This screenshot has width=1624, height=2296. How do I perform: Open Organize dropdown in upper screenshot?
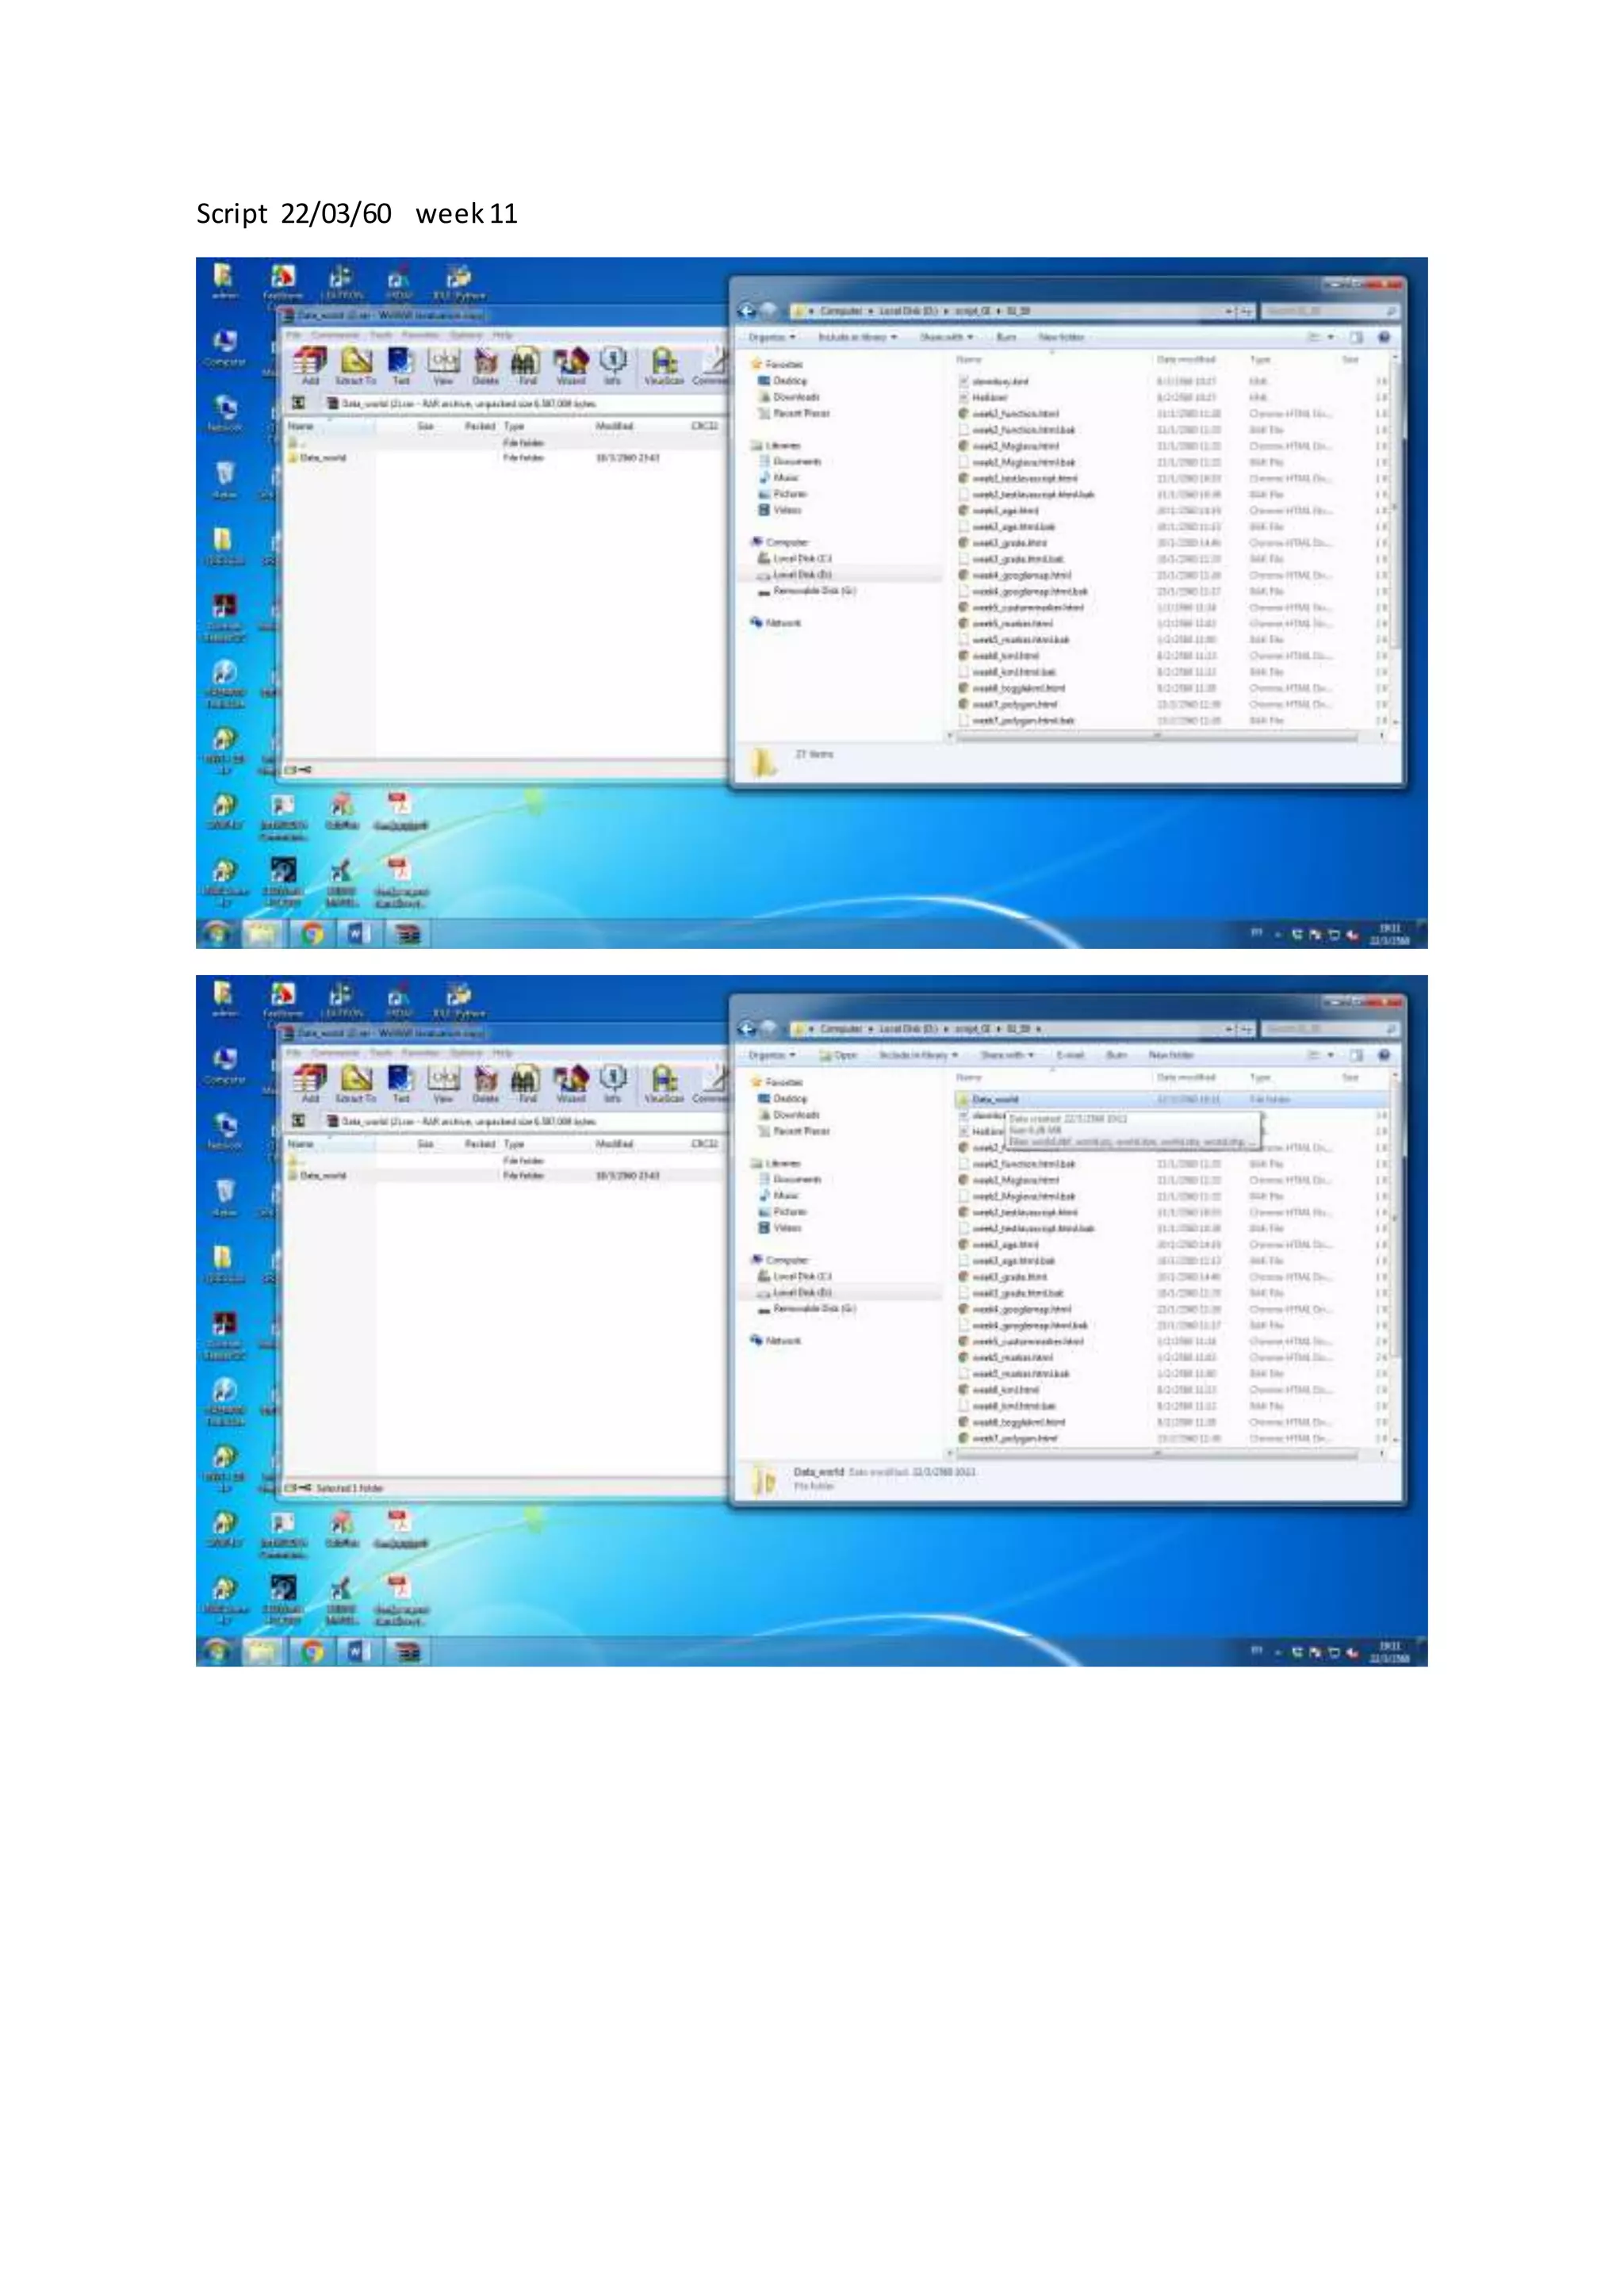[x=772, y=338]
